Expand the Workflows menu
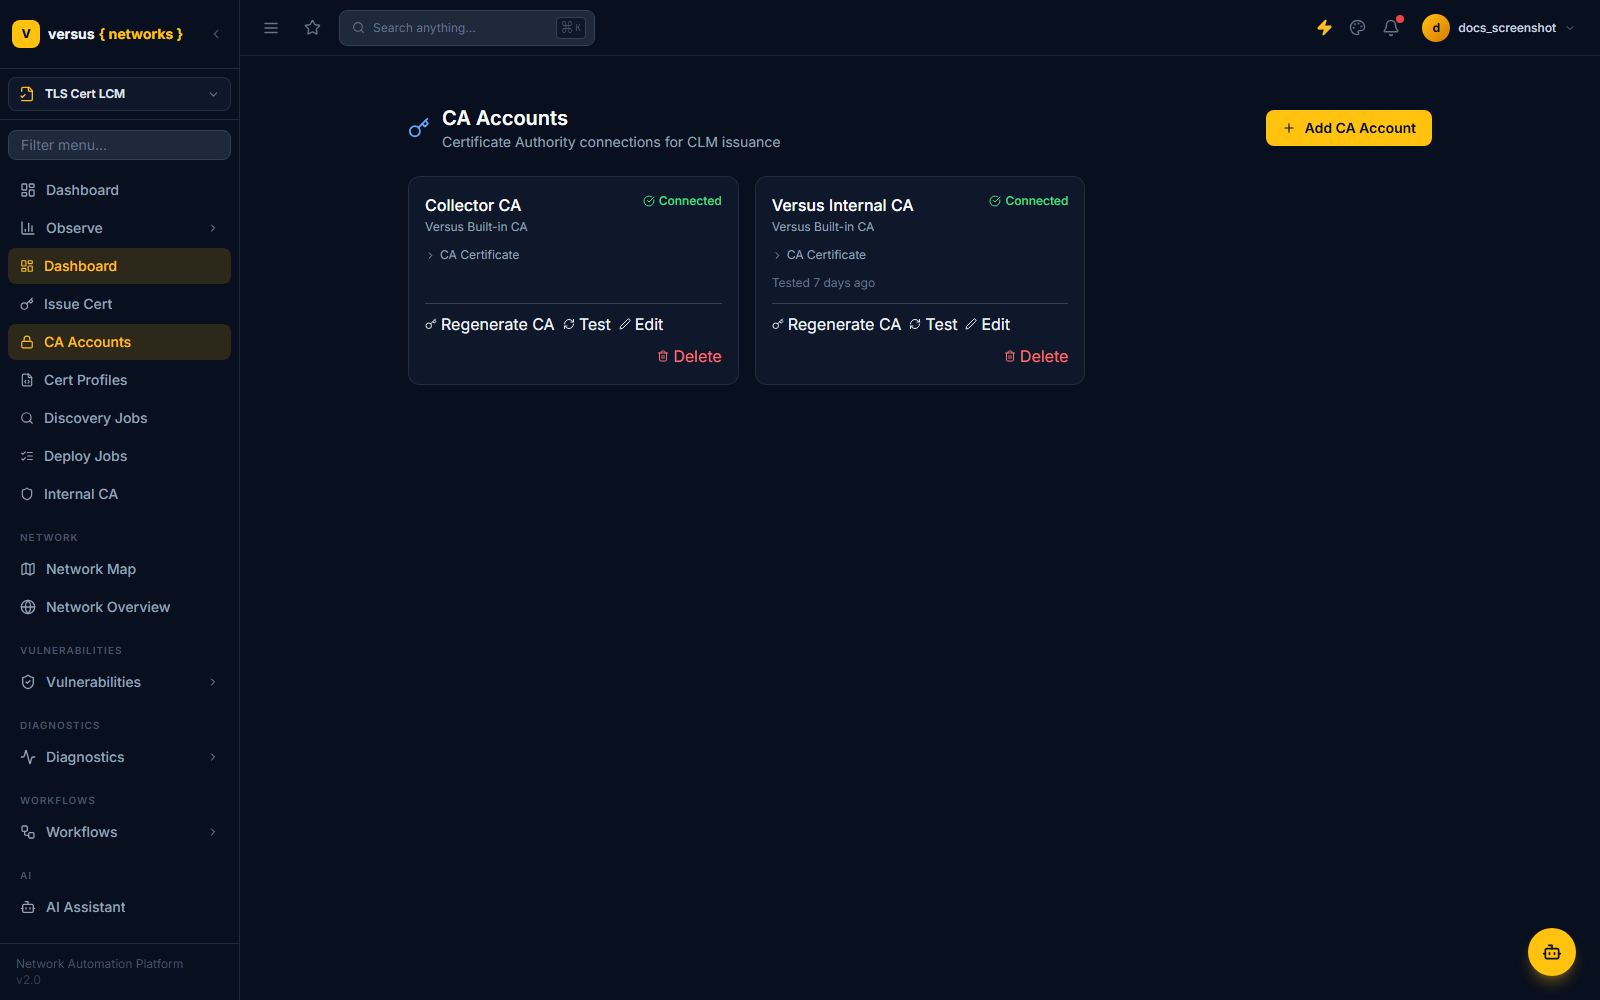 pos(120,832)
